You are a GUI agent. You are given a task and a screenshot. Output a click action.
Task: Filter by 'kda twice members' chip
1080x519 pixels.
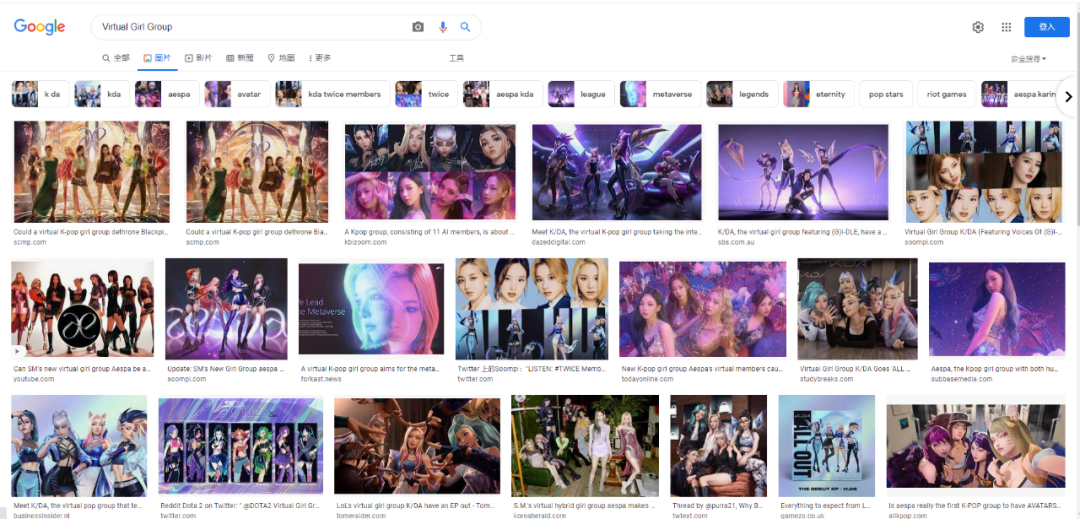click(333, 94)
